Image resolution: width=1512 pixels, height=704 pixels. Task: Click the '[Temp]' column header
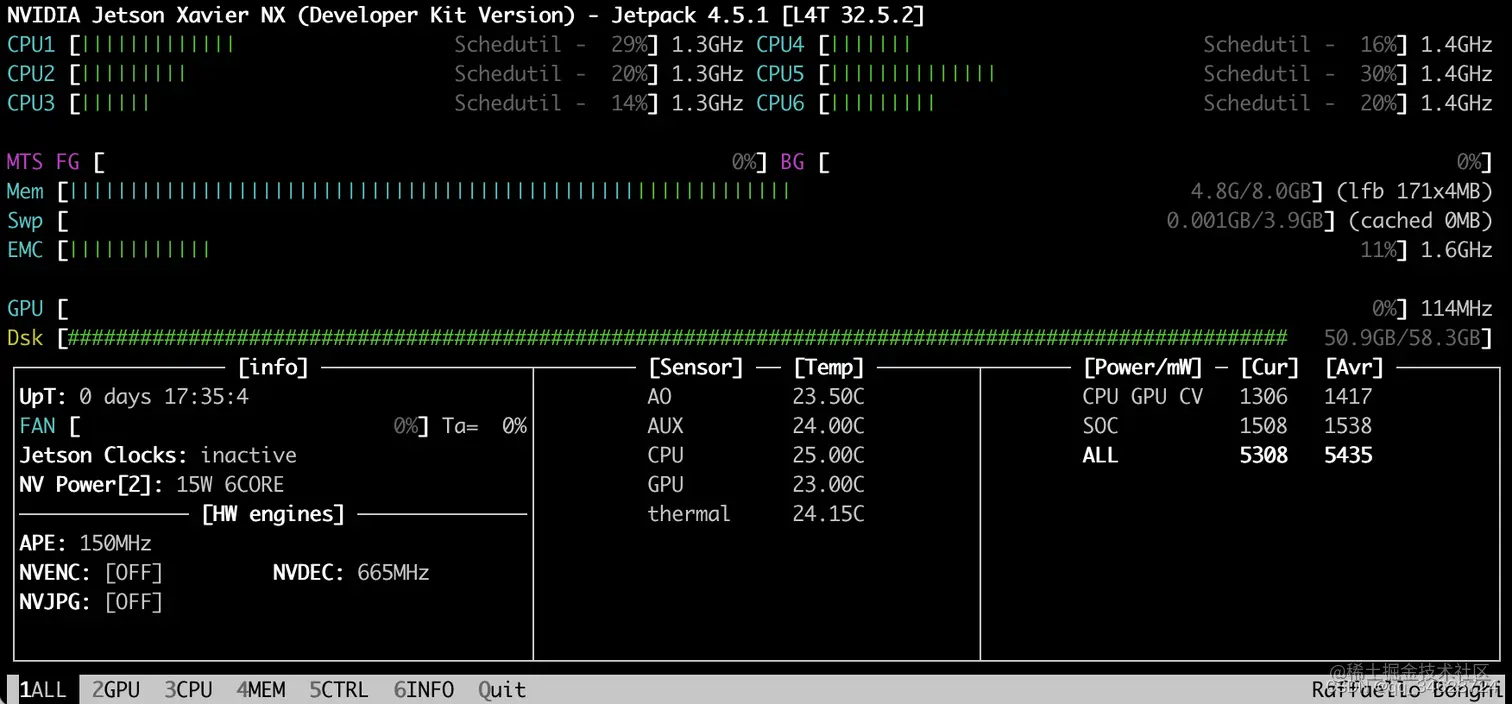(829, 367)
